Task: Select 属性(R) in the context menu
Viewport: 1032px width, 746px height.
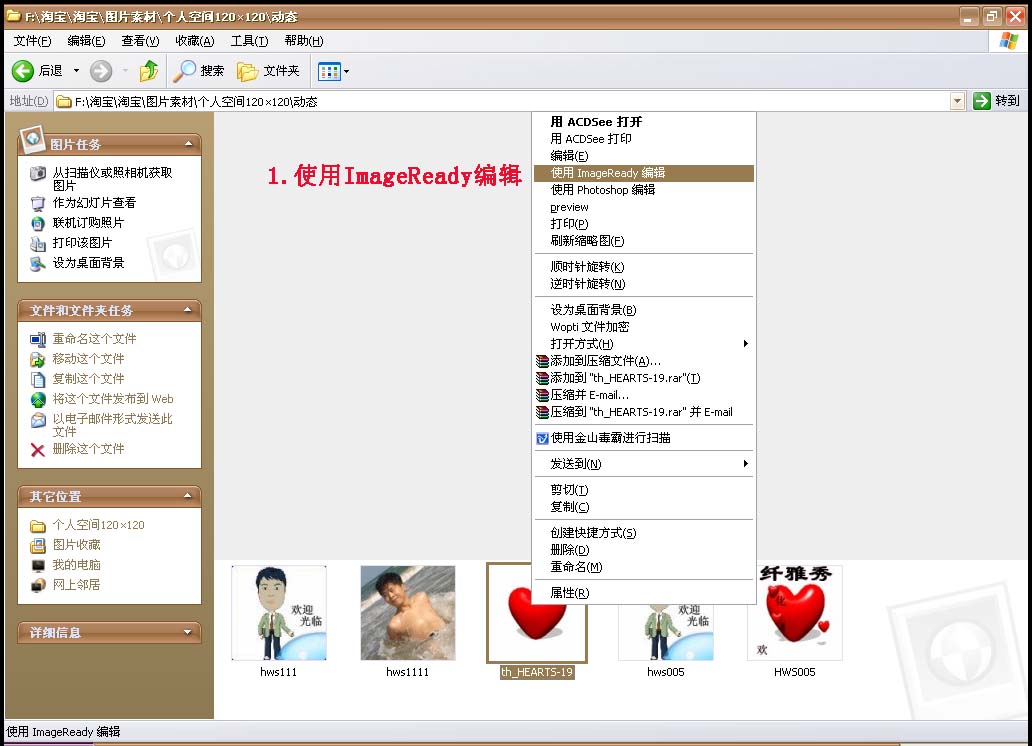Action: click(x=643, y=593)
